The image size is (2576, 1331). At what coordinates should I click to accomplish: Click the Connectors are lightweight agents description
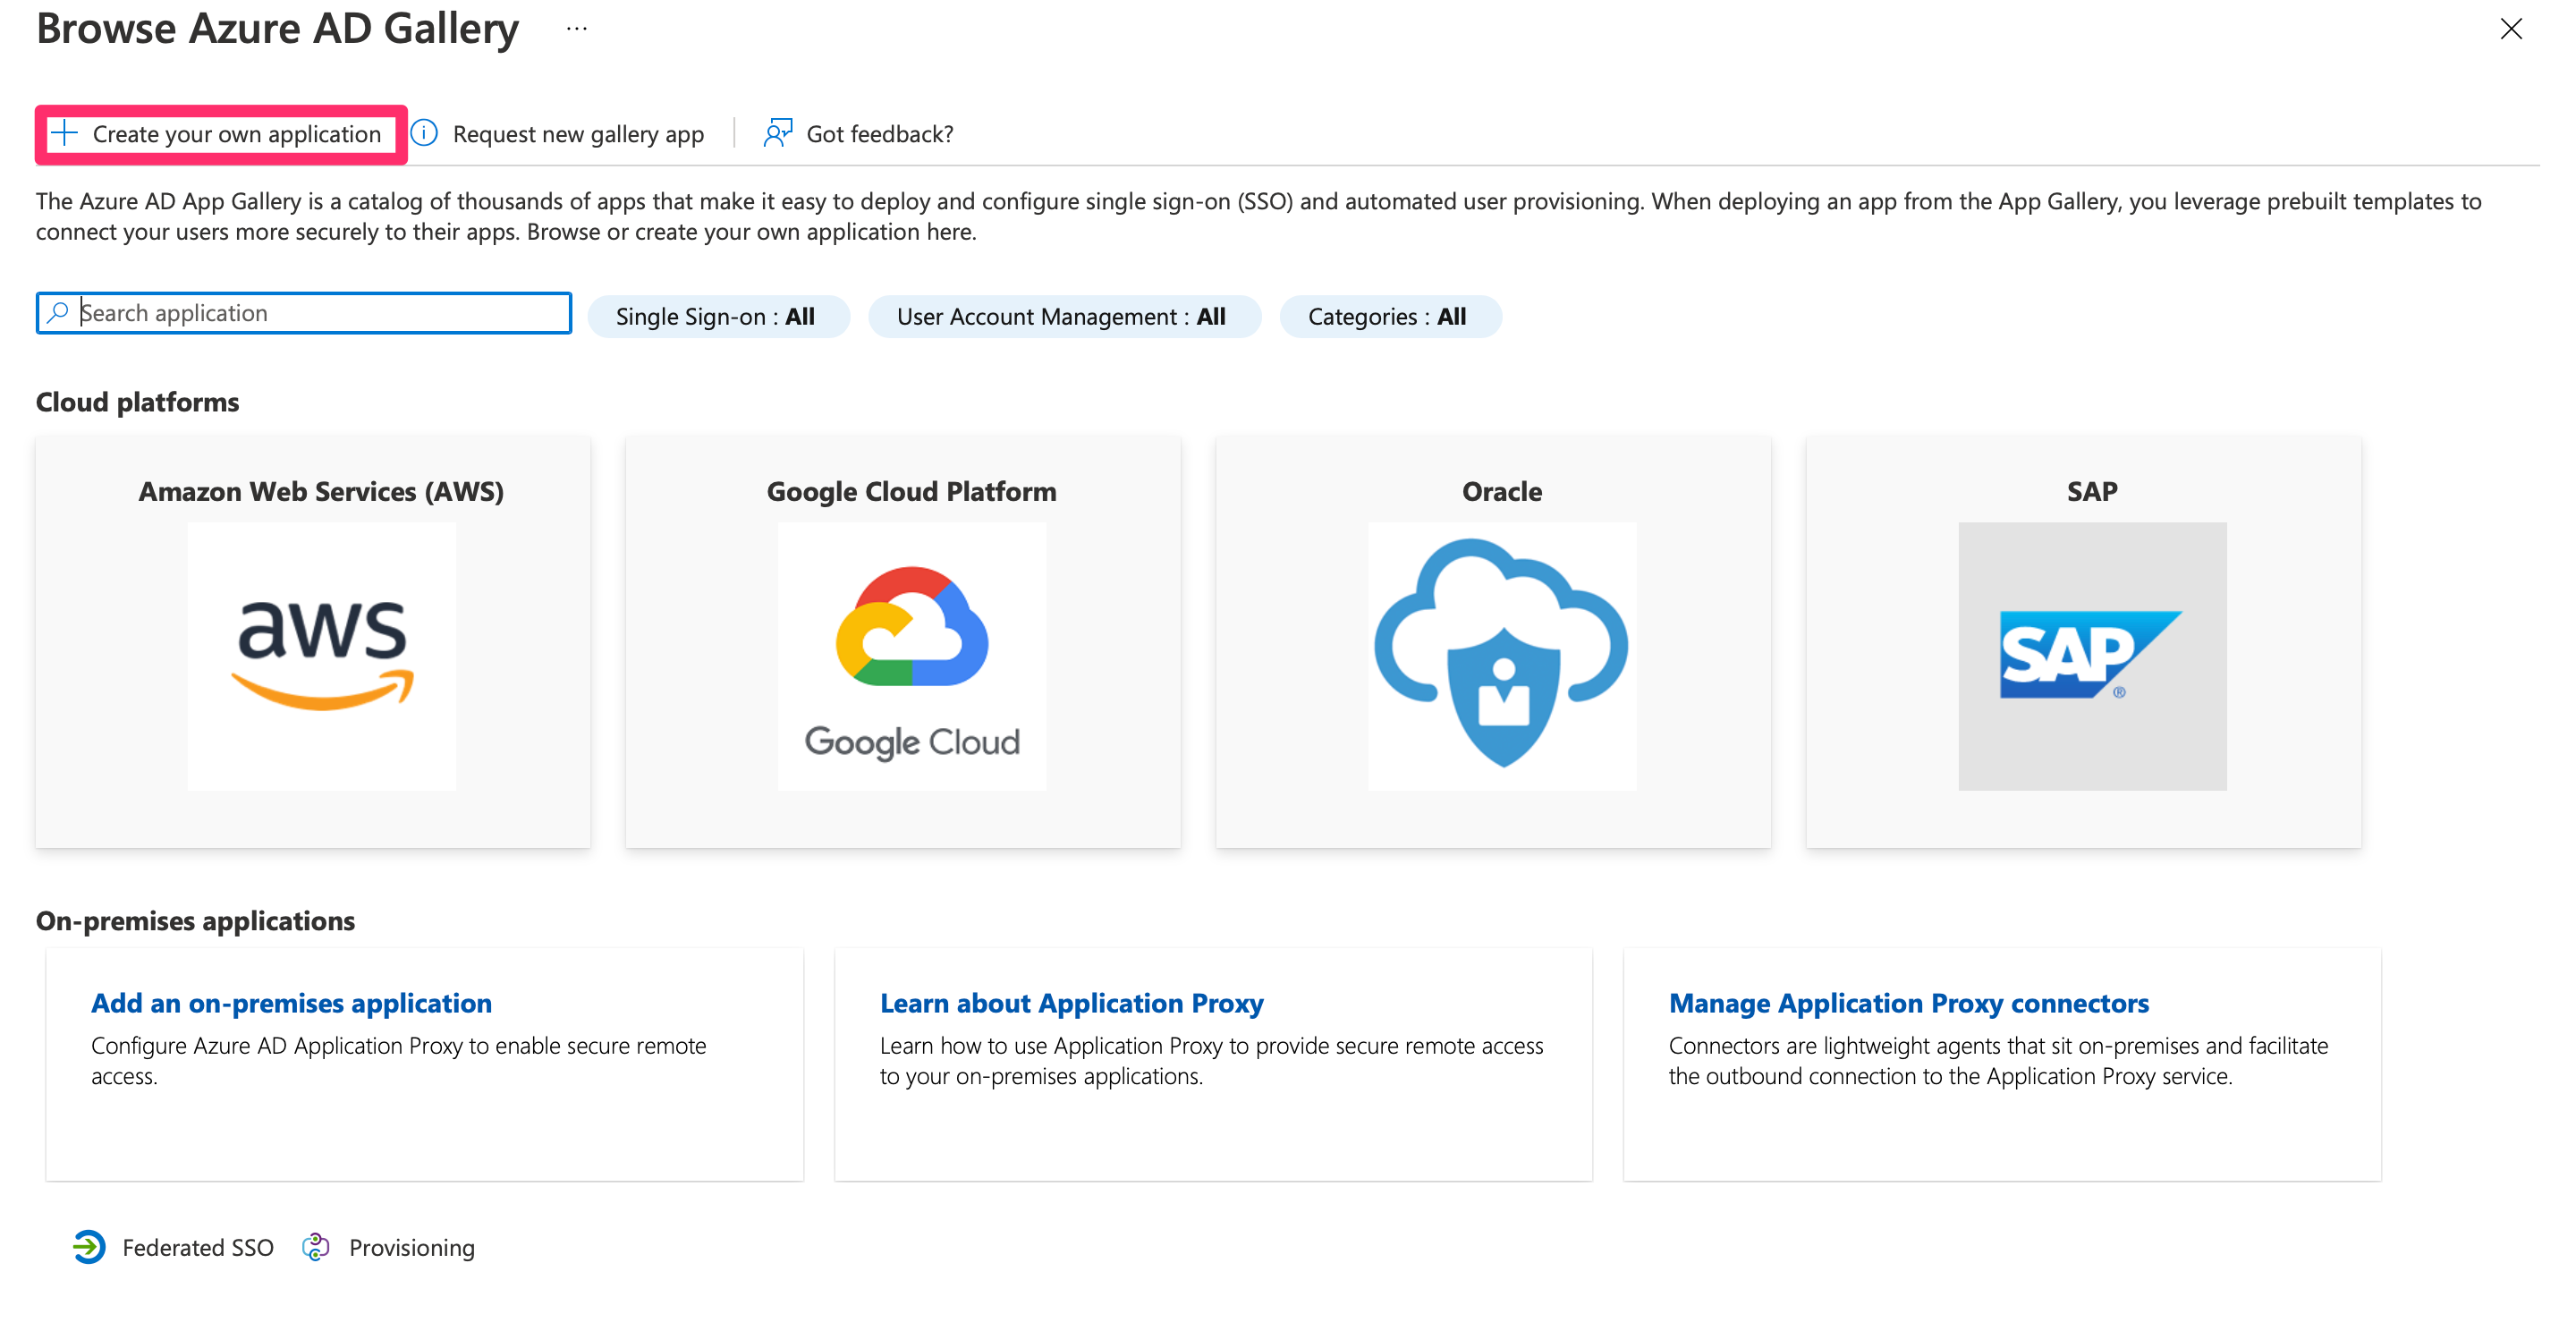(1999, 1061)
